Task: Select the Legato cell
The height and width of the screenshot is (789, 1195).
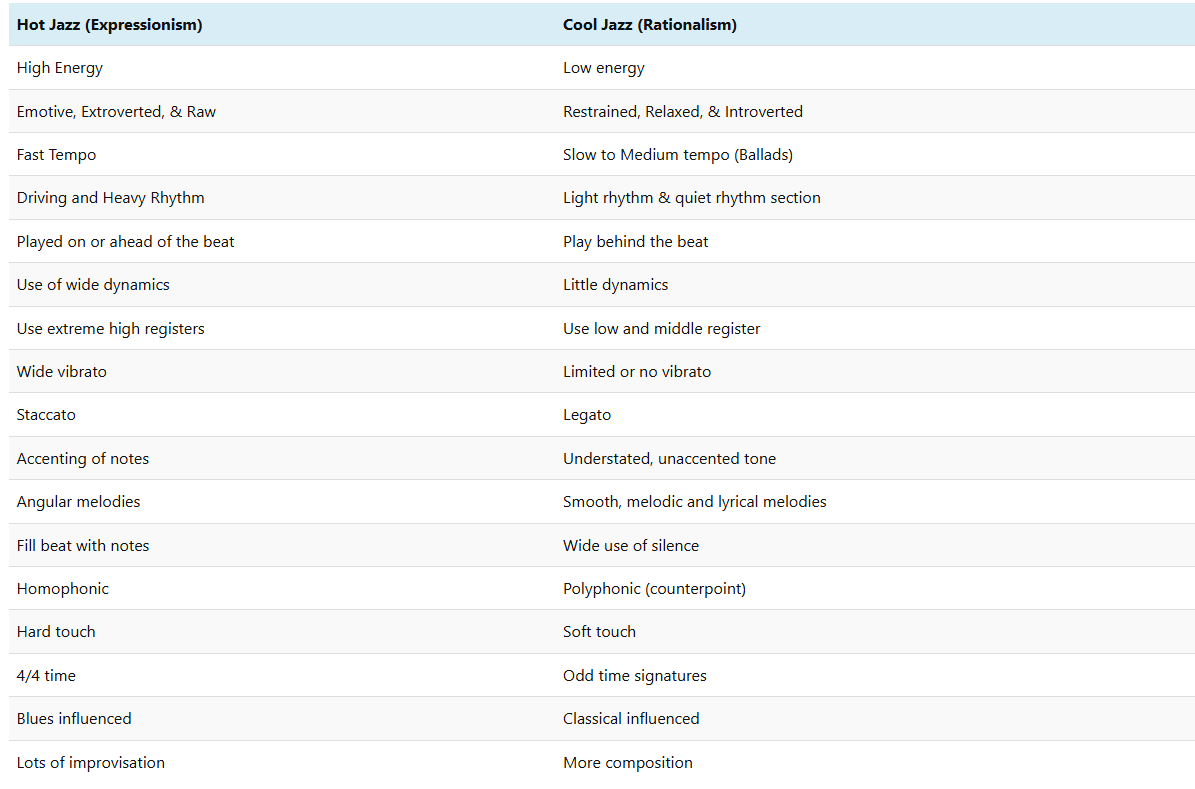Action: pos(587,415)
